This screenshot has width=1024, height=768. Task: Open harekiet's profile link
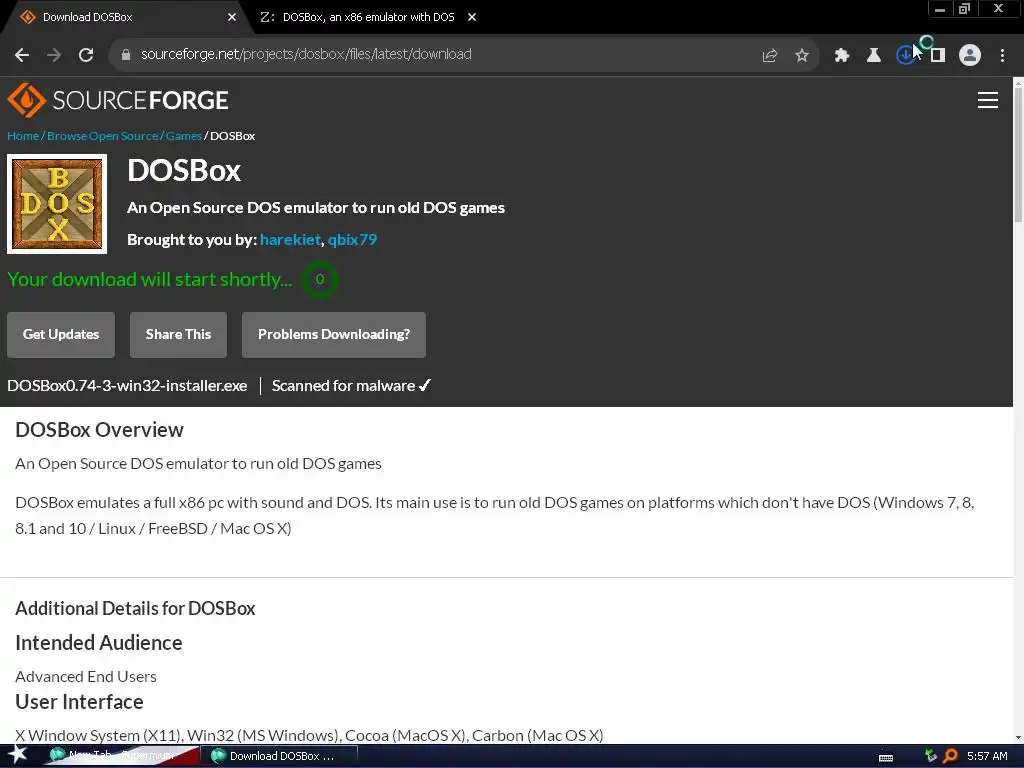(x=291, y=240)
